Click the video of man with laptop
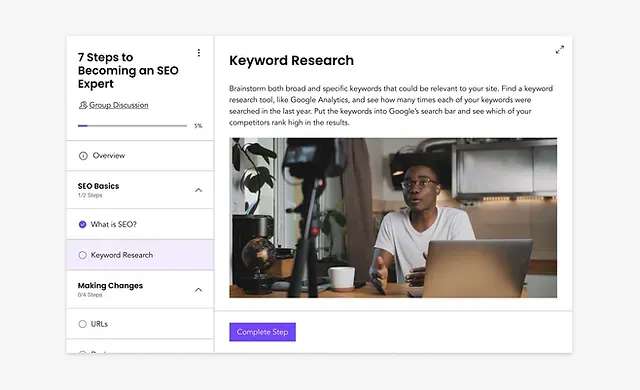 [x=393, y=218]
